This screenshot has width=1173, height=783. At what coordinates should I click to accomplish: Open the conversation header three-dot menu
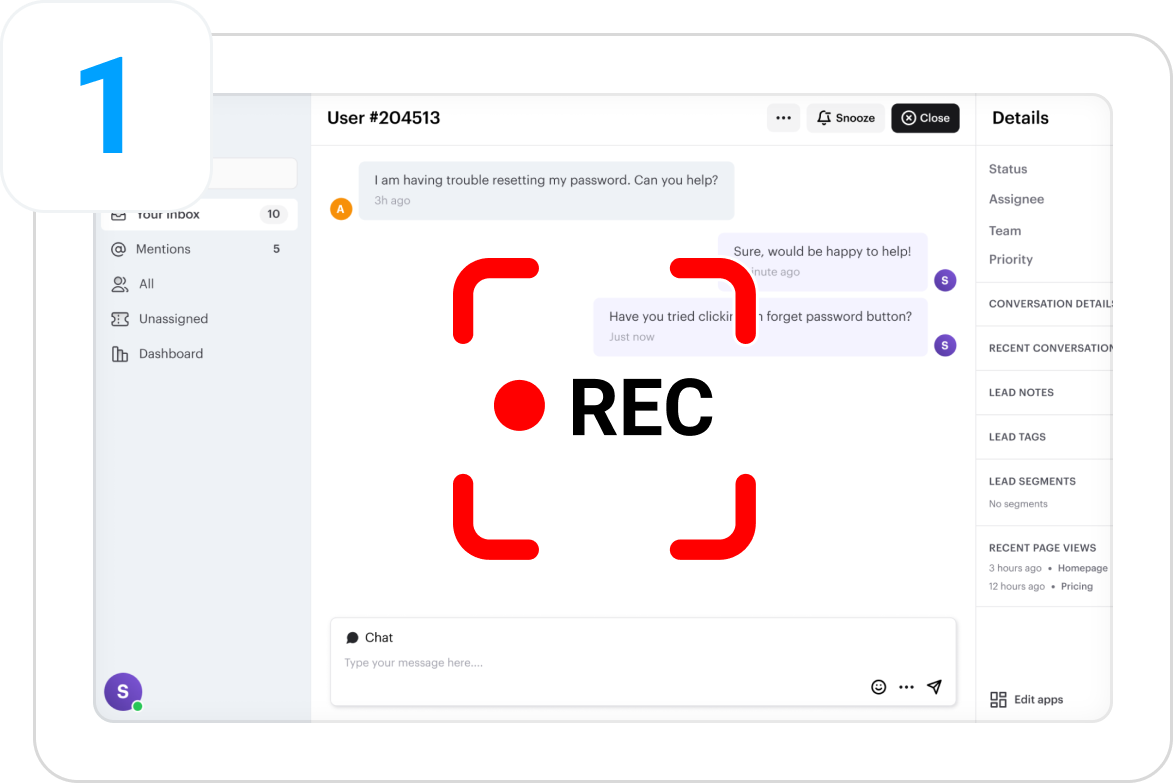pyautogui.click(x=783, y=118)
